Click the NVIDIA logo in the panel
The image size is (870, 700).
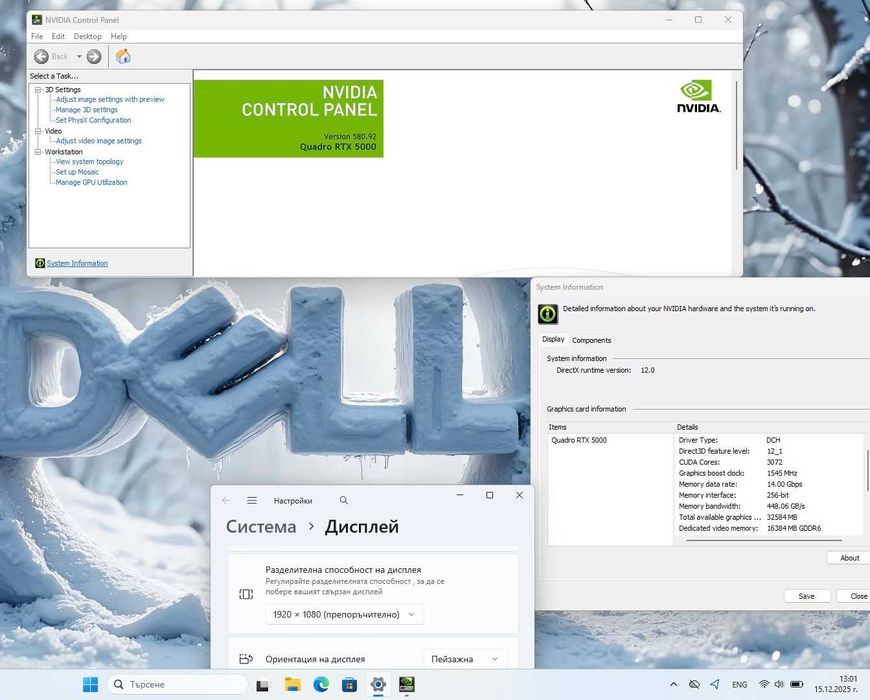[699, 97]
